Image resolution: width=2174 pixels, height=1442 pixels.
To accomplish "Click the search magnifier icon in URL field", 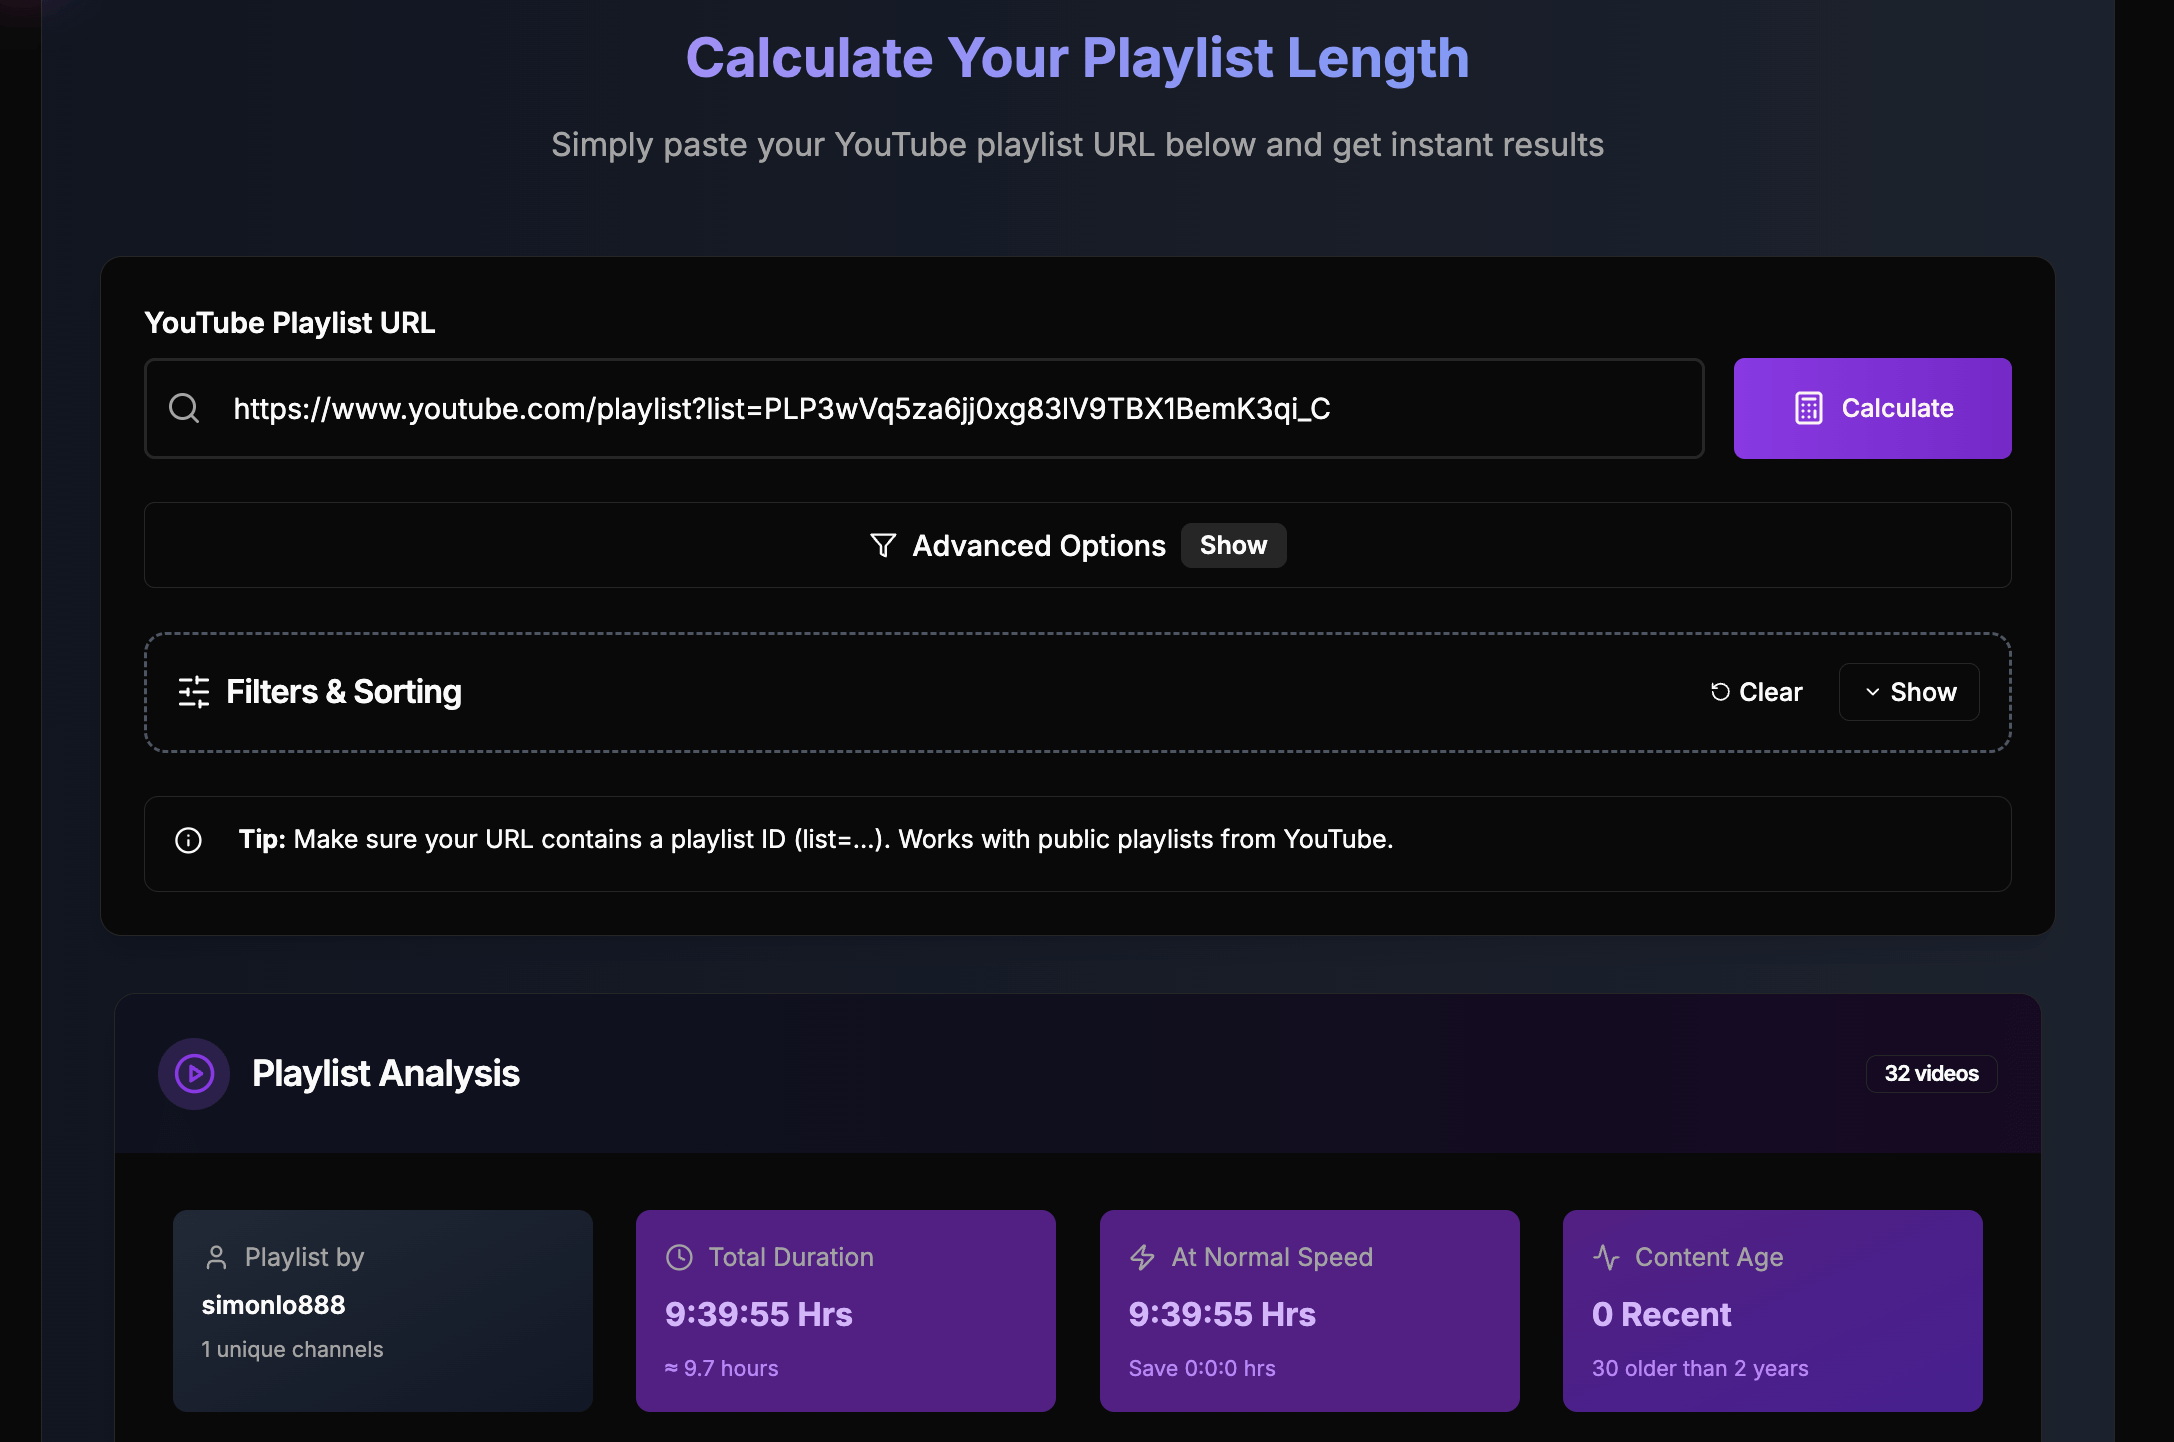I will pos(184,408).
